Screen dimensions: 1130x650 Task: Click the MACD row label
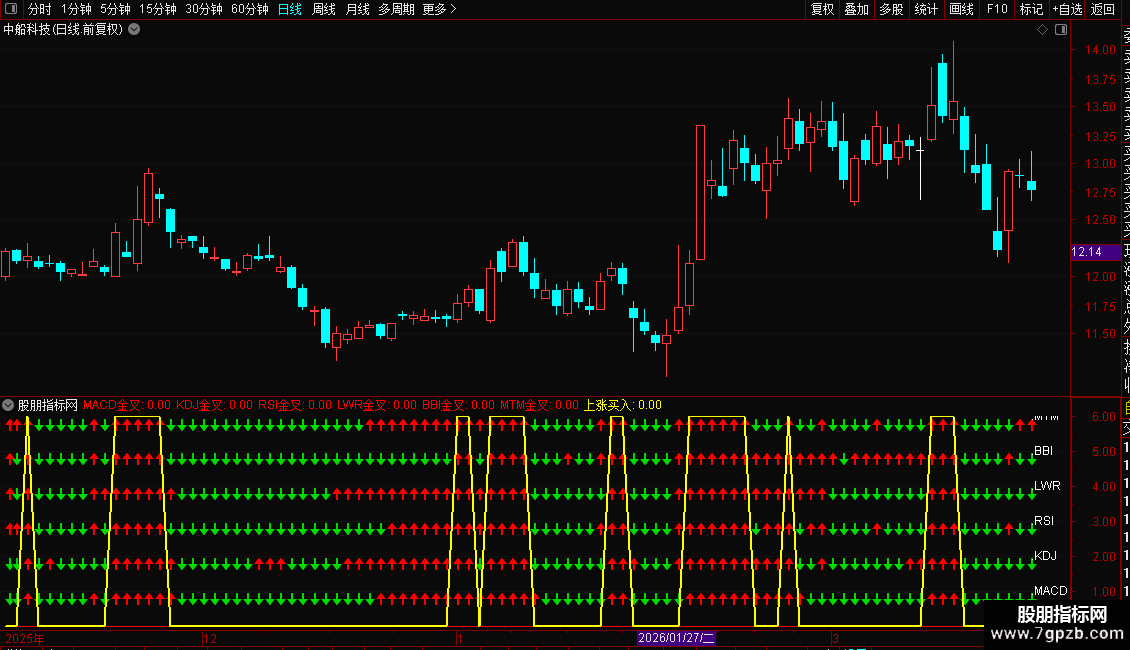pyautogui.click(x=1051, y=591)
